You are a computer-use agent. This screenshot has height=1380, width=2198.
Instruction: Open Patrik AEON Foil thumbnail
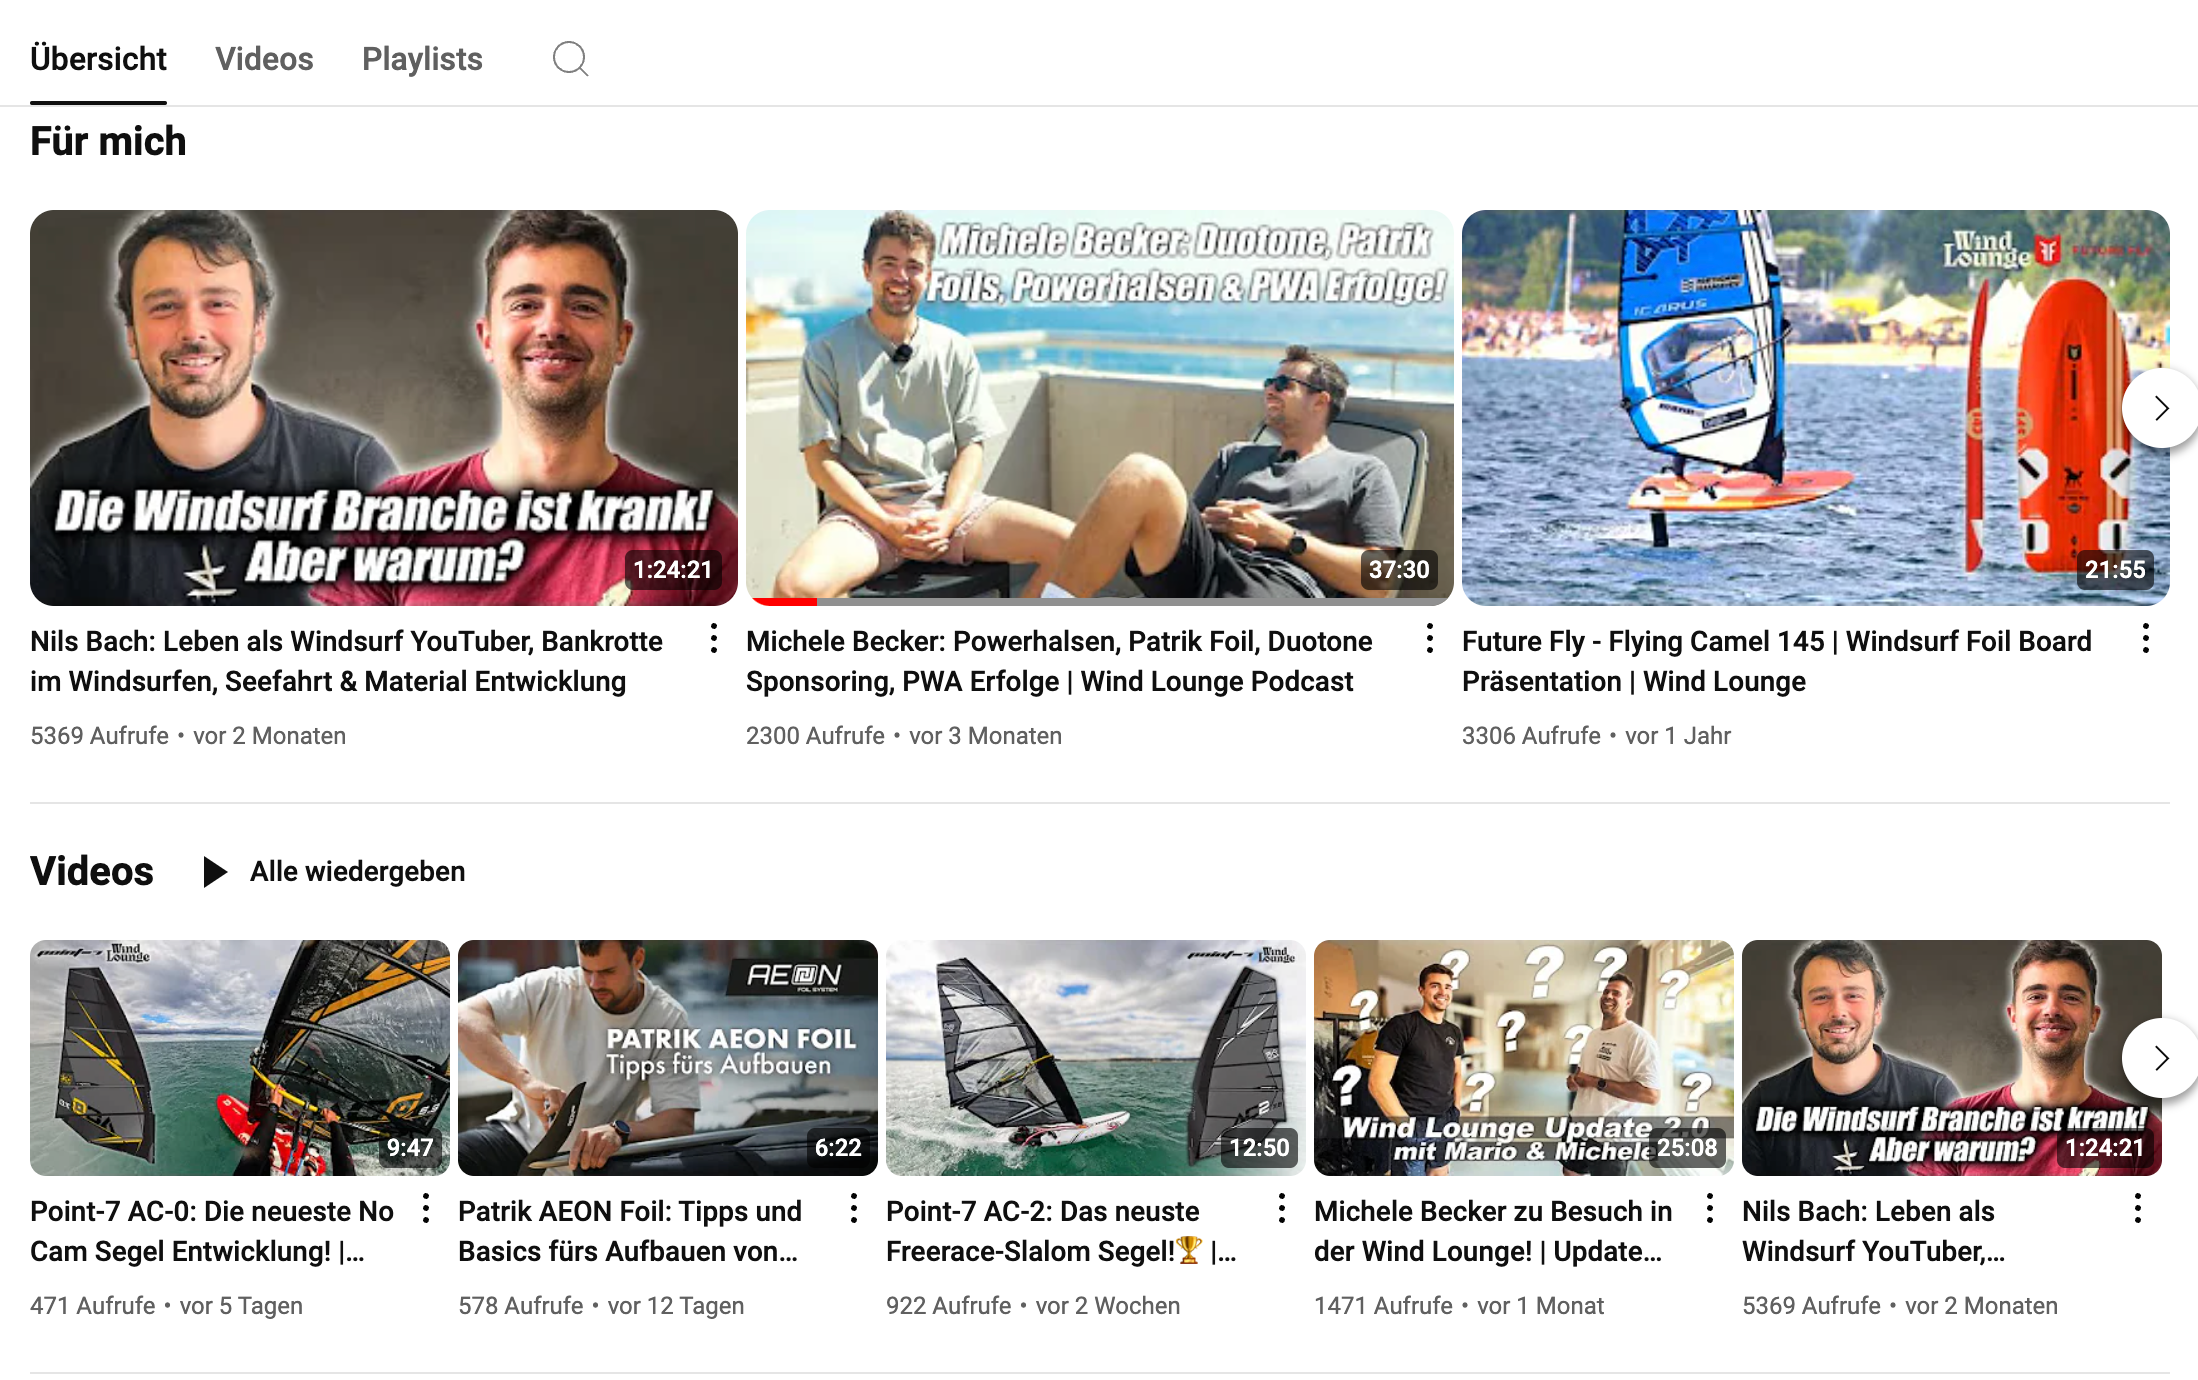668,1057
